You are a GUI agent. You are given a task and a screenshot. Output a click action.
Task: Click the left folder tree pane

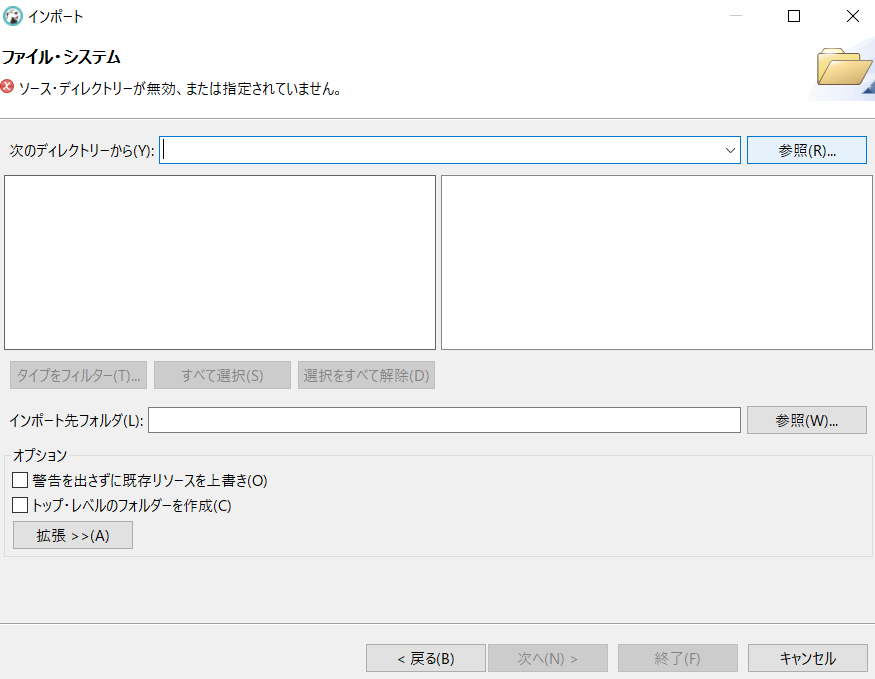pos(220,262)
